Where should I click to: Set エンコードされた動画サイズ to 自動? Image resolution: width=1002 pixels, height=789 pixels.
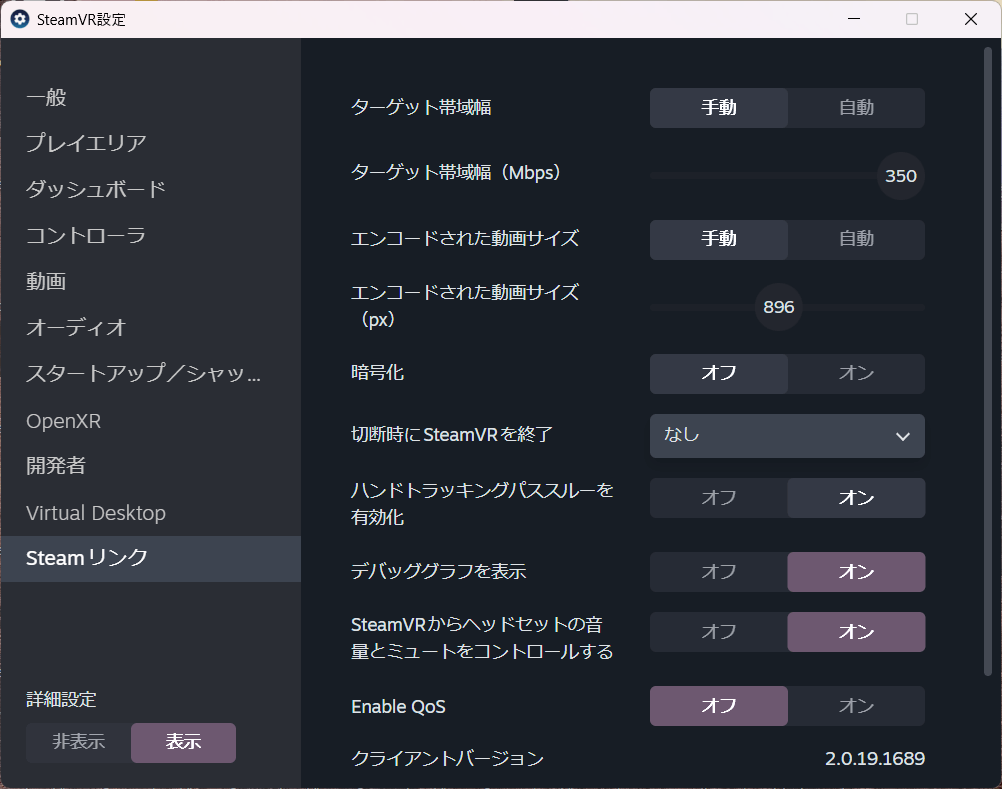856,239
